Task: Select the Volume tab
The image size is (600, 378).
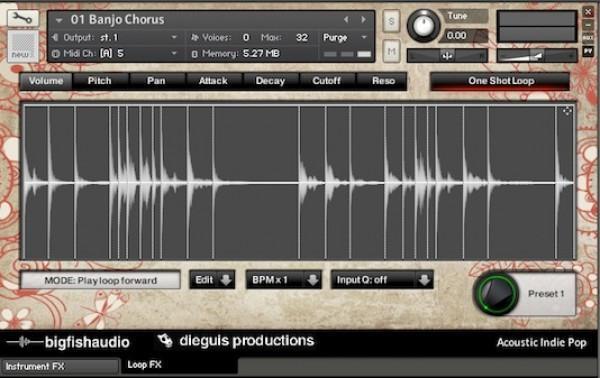Action: point(46,81)
